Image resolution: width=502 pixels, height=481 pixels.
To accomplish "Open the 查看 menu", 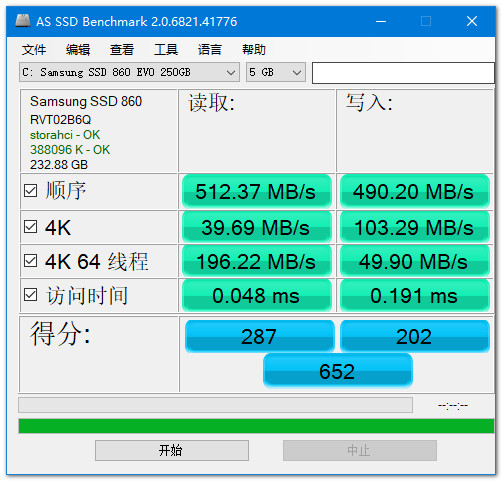I will coord(122,50).
